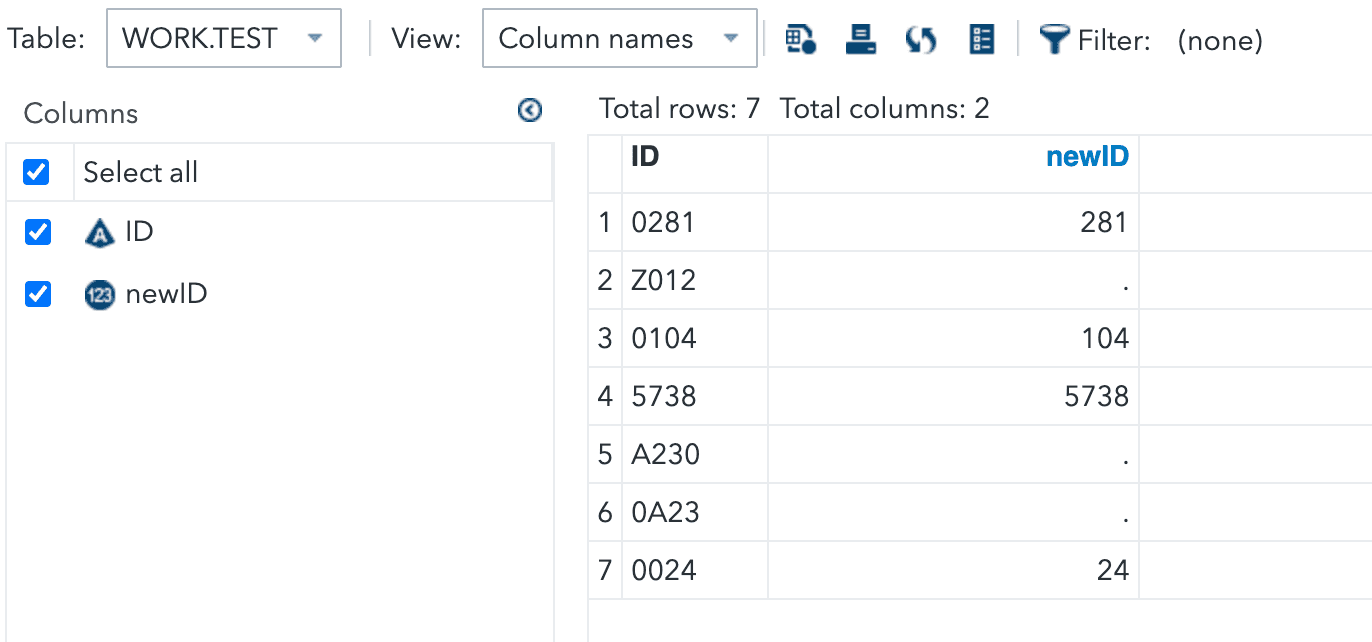Screen dimensions: 1372x642
Task: Click the character type icon beside ID
Action: [100, 231]
